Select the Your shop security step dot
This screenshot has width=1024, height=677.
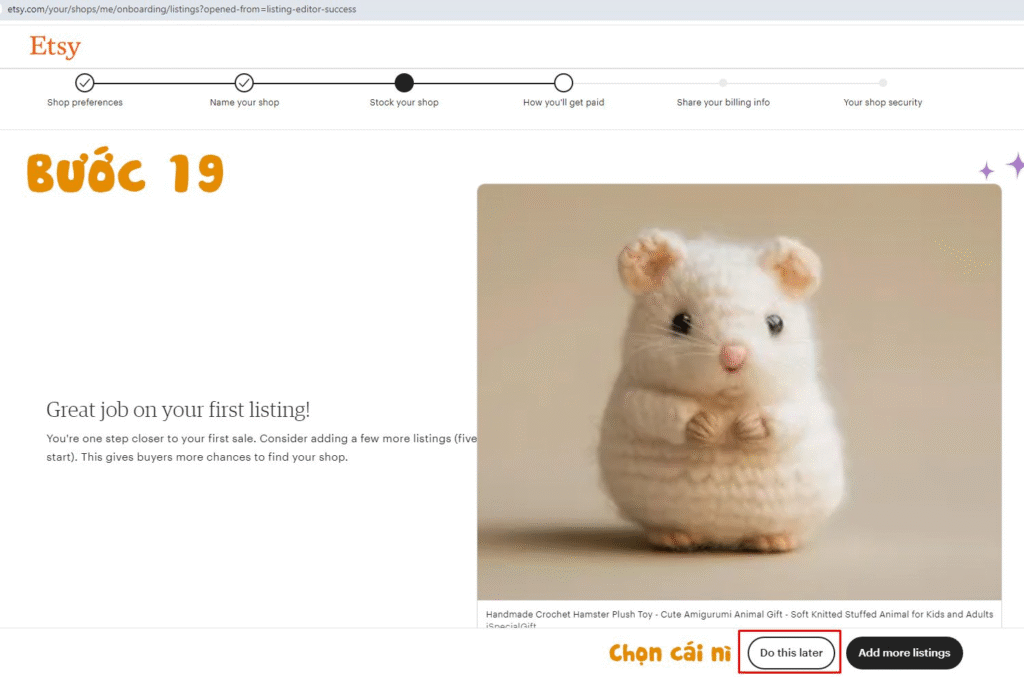pos(882,83)
